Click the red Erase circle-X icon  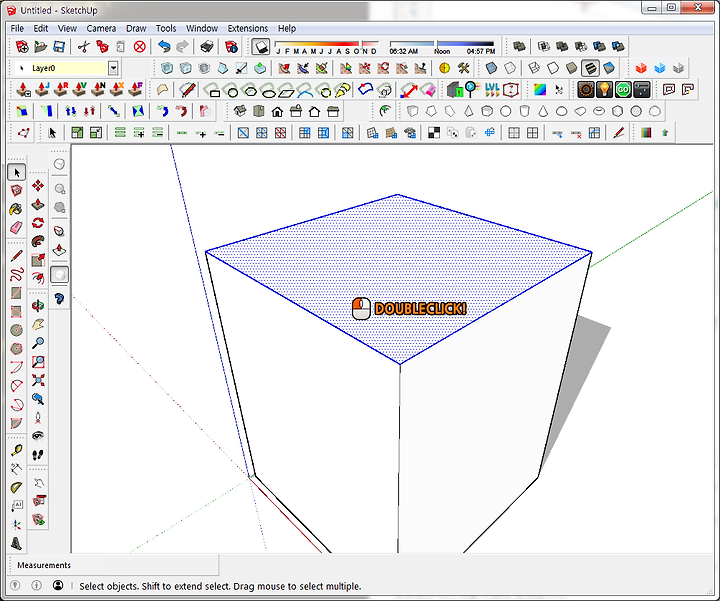[x=140, y=46]
